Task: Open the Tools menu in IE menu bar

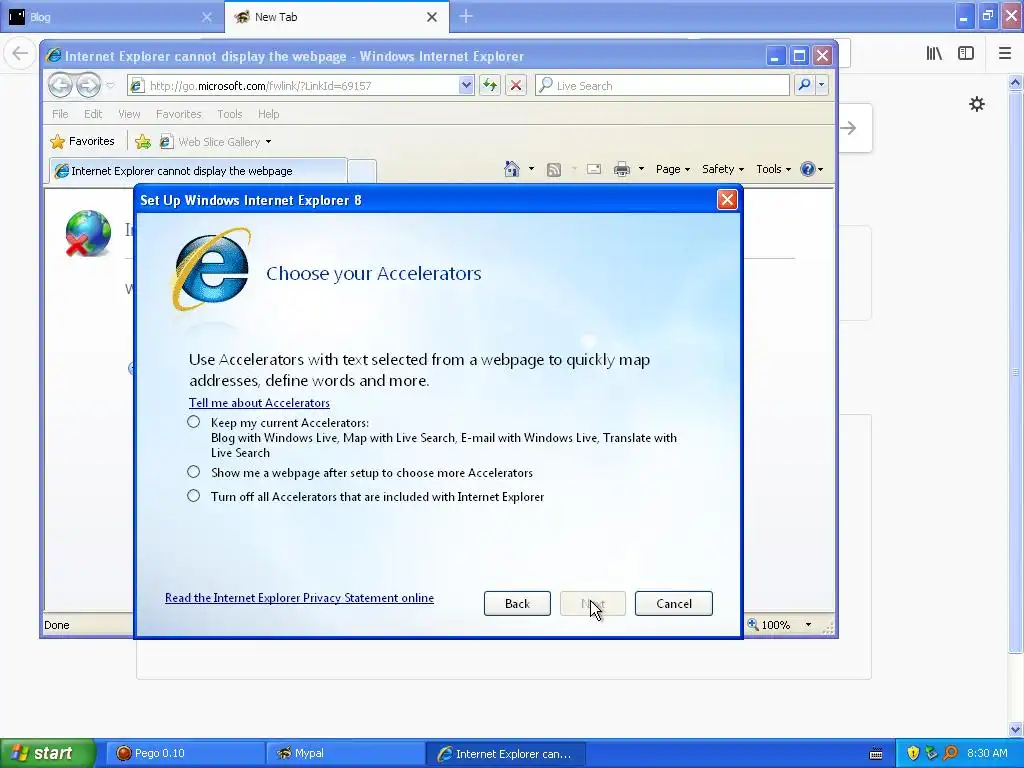Action: (x=229, y=114)
